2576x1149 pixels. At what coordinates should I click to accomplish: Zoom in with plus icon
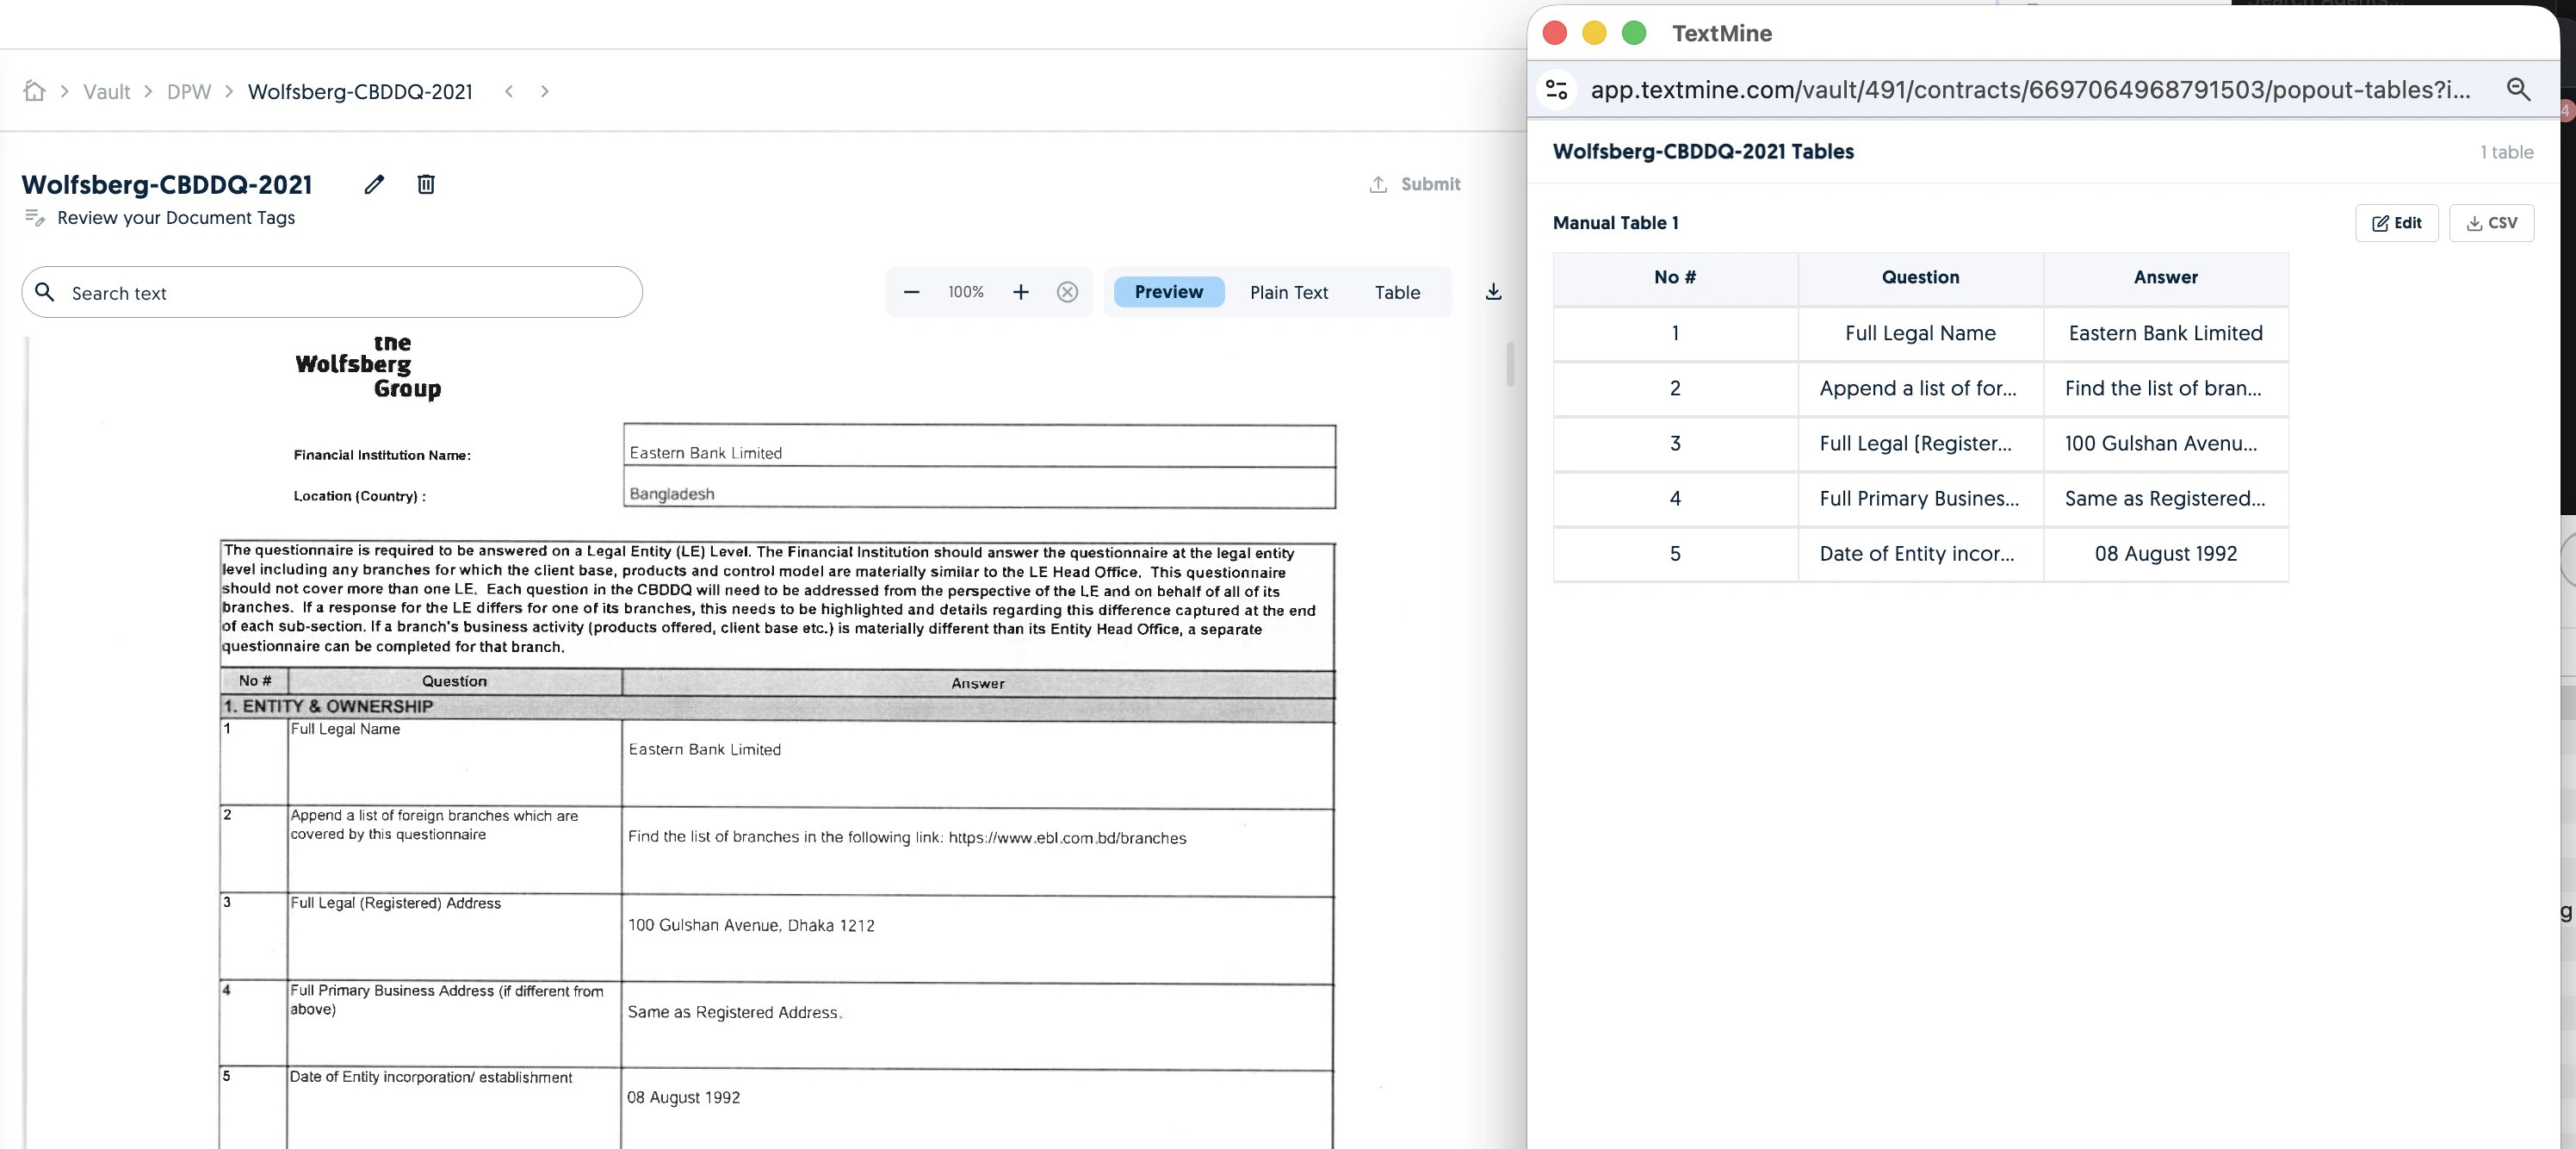(1020, 292)
